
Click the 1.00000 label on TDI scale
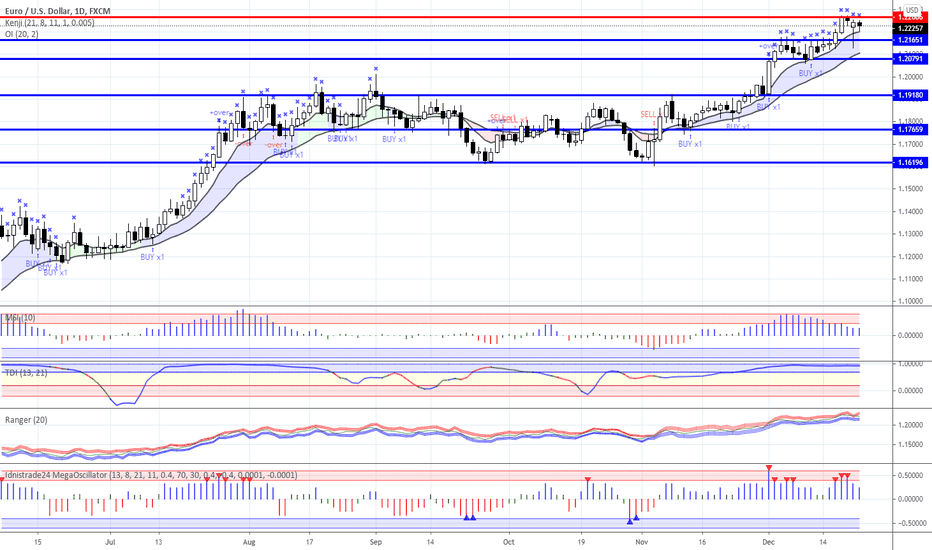(x=911, y=363)
